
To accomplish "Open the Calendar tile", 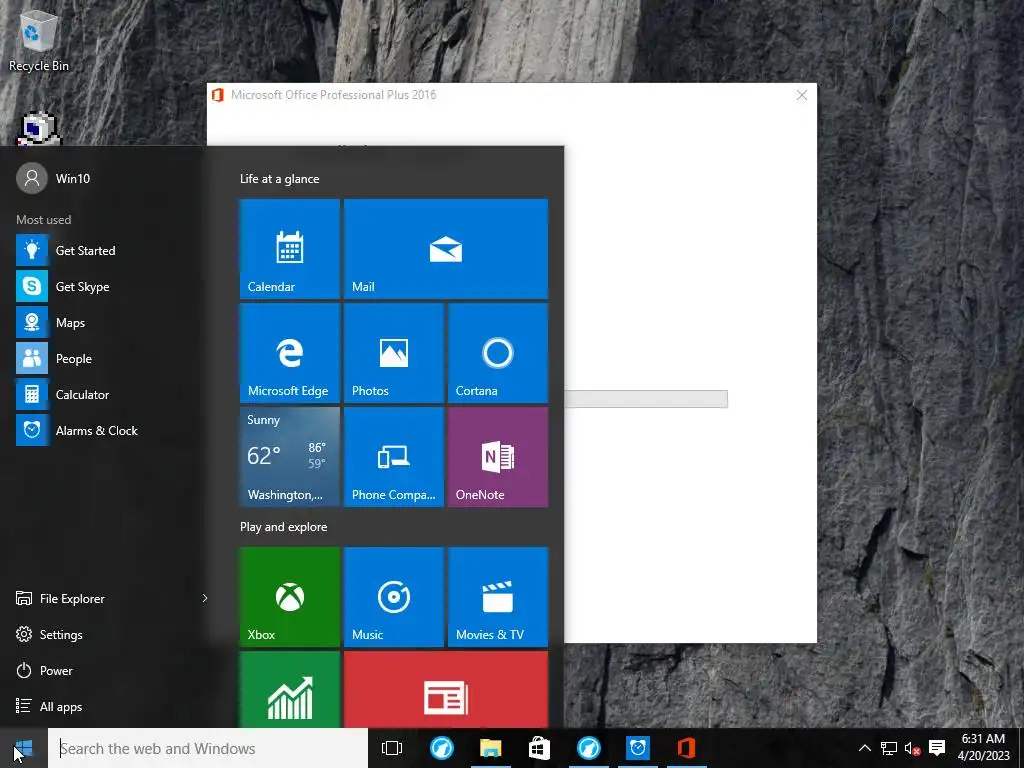I will coord(289,249).
